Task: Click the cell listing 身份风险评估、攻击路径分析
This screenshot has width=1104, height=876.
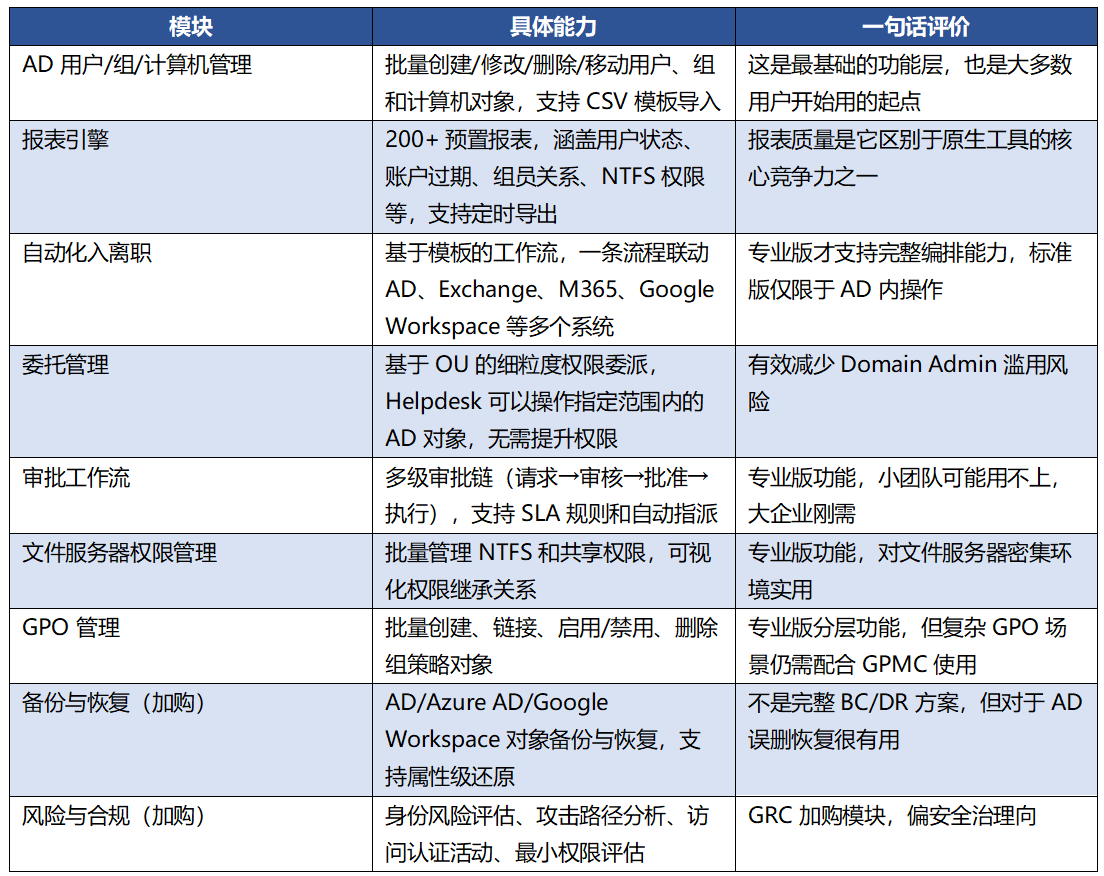Action: [x=553, y=834]
